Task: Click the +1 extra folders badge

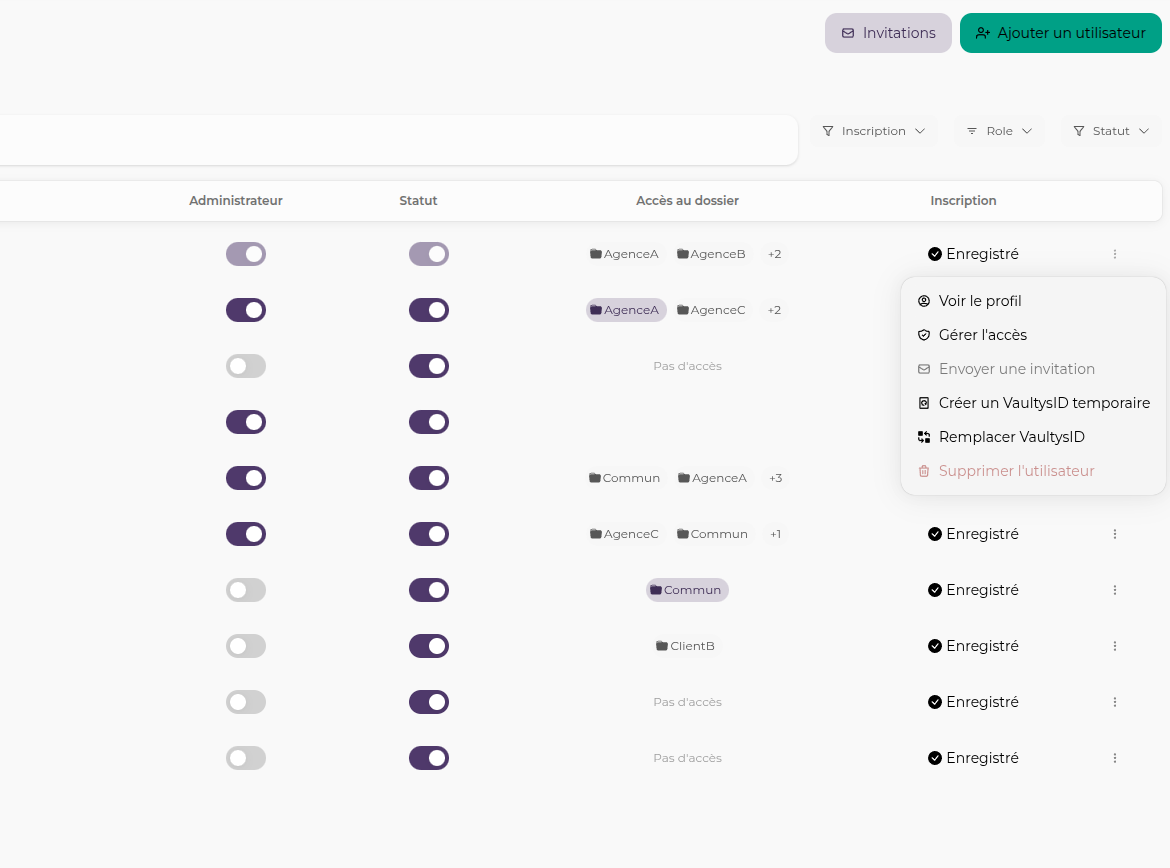Action: (x=775, y=534)
